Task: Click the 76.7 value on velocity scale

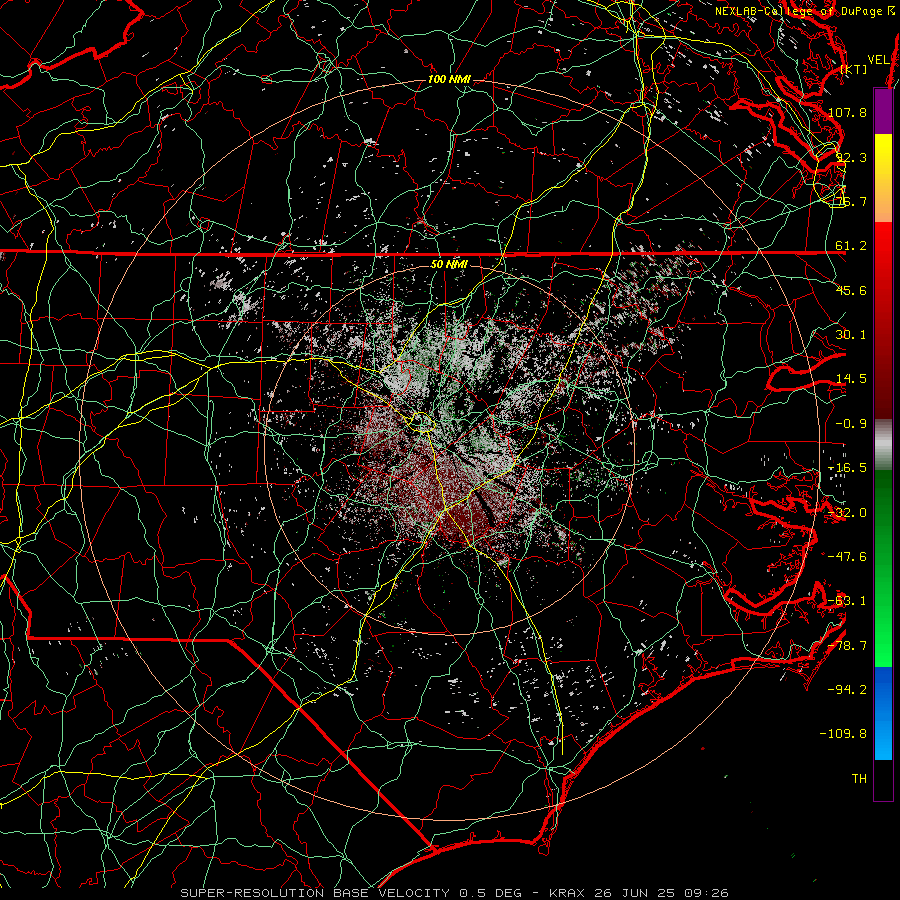Action: click(x=851, y=201)
